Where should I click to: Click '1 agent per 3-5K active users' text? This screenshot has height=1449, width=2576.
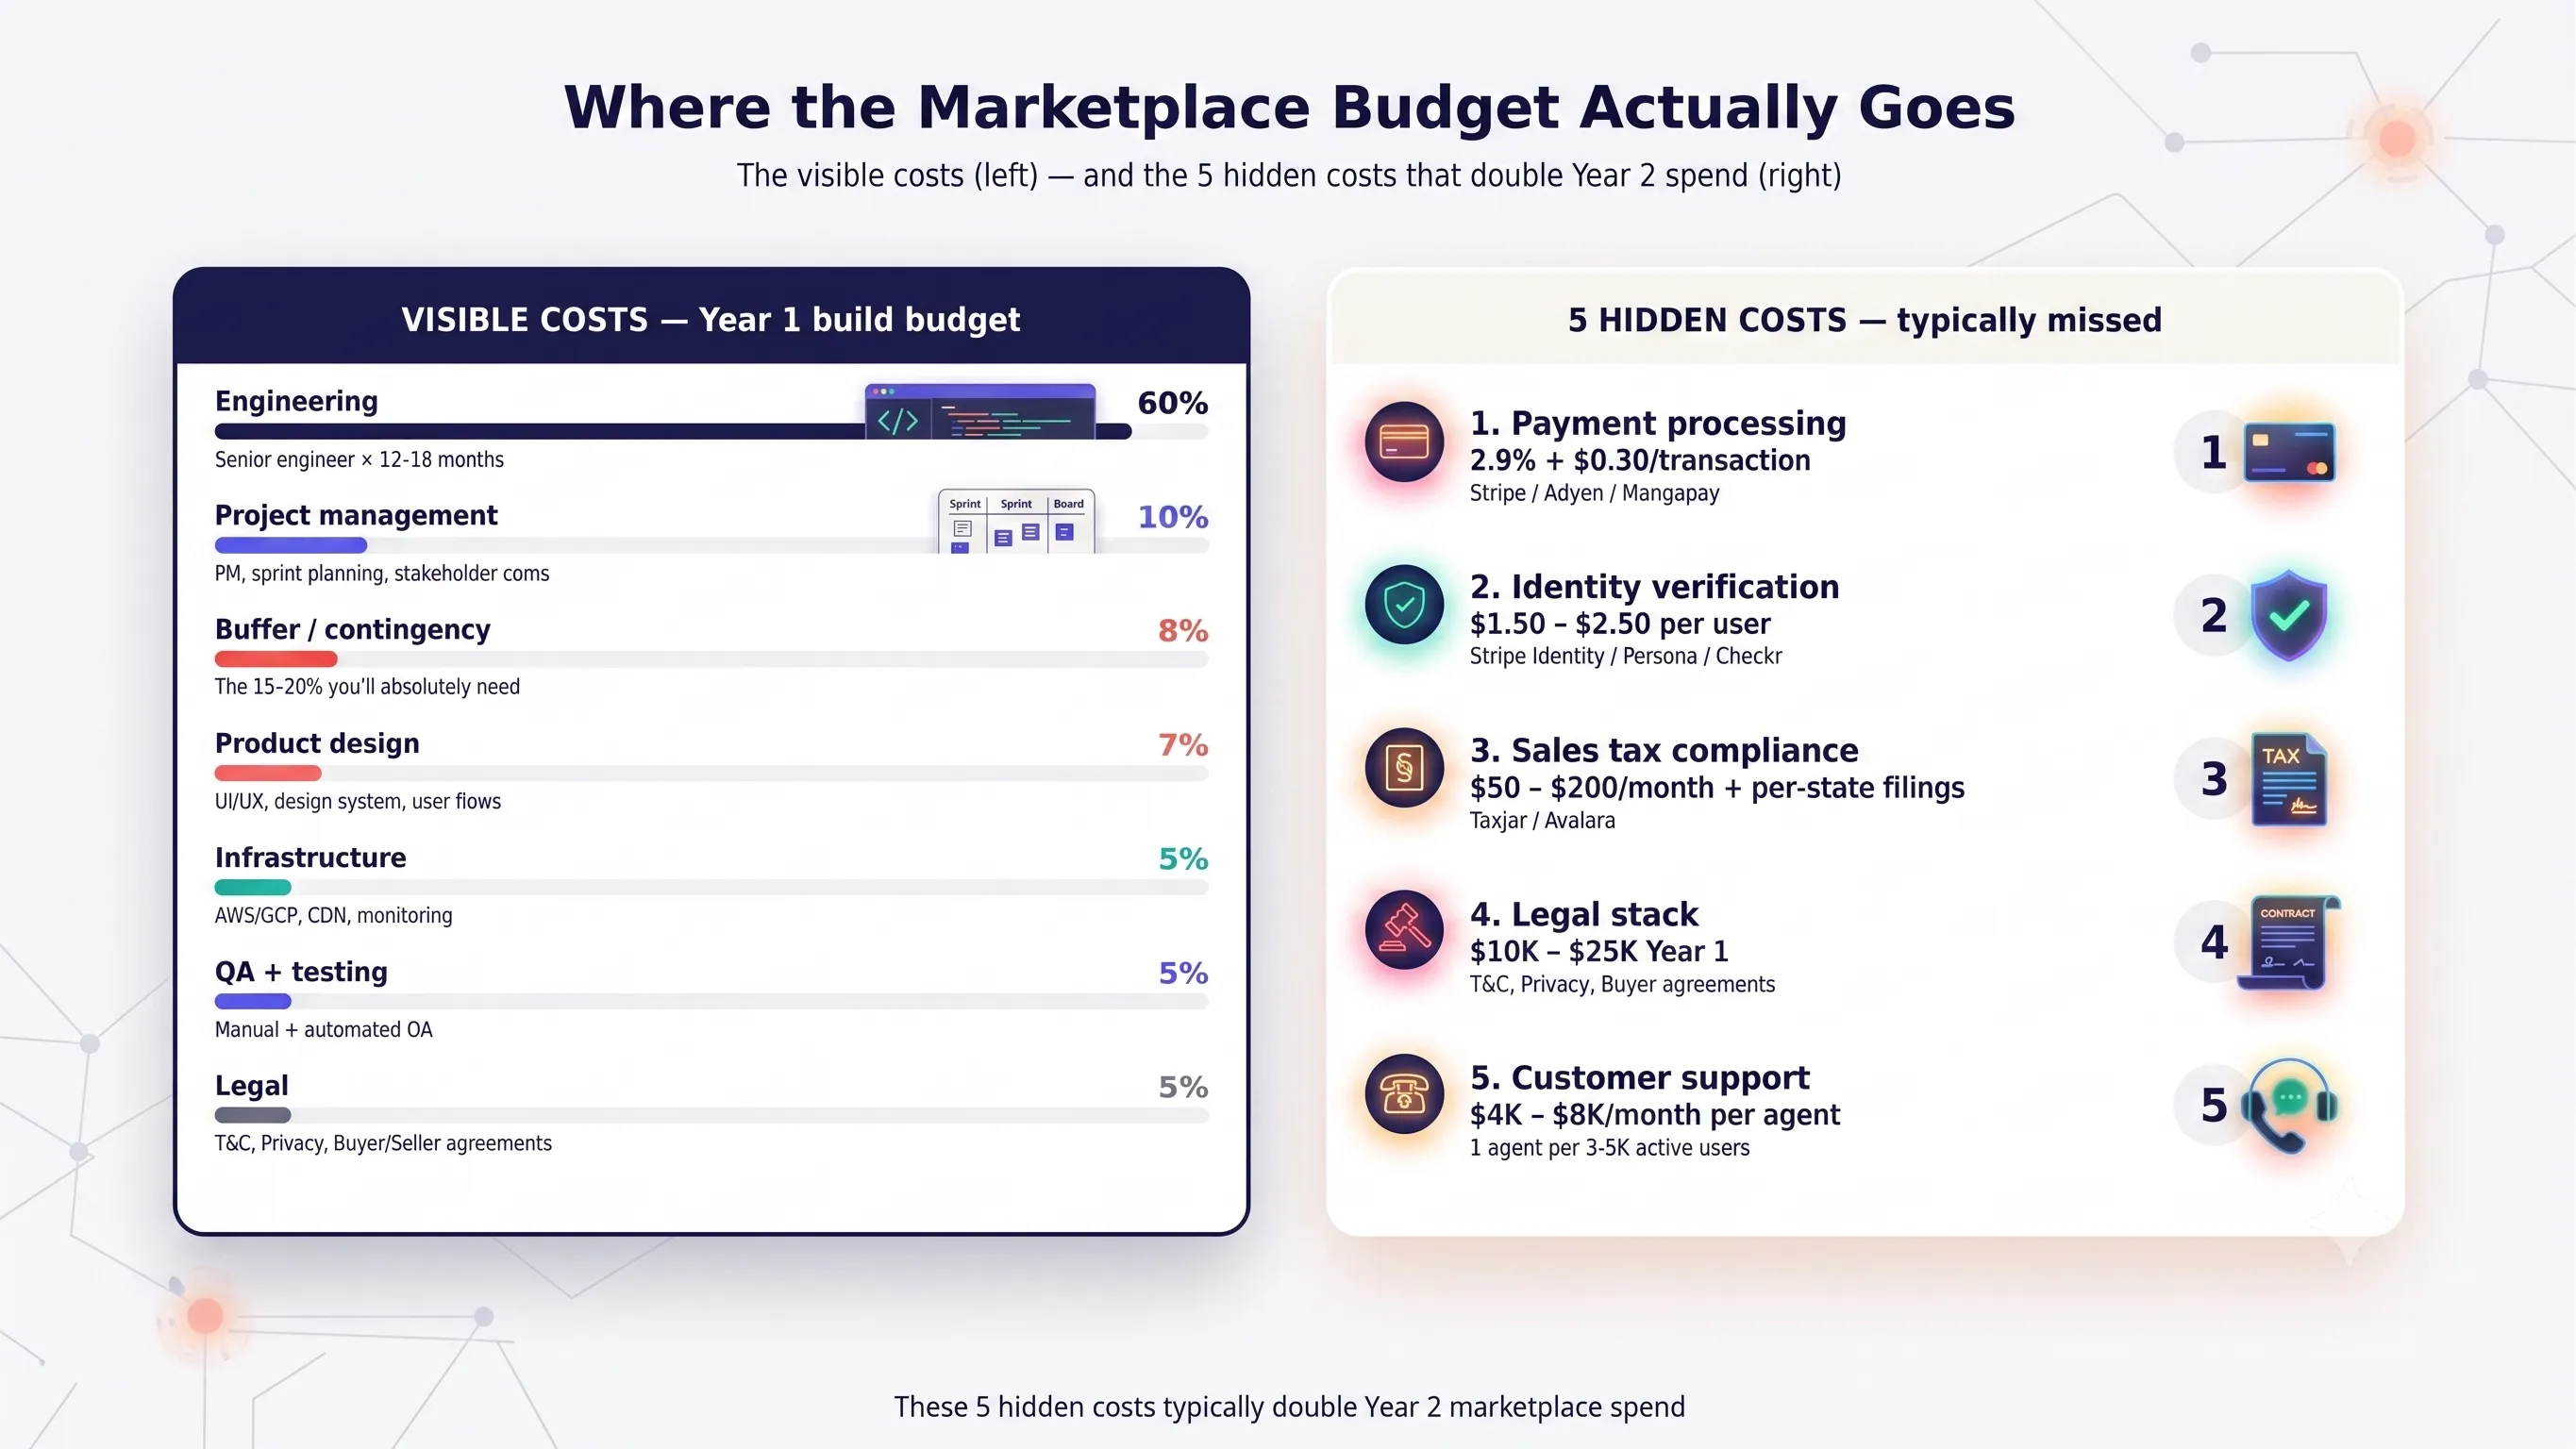click(1609, 1148)
